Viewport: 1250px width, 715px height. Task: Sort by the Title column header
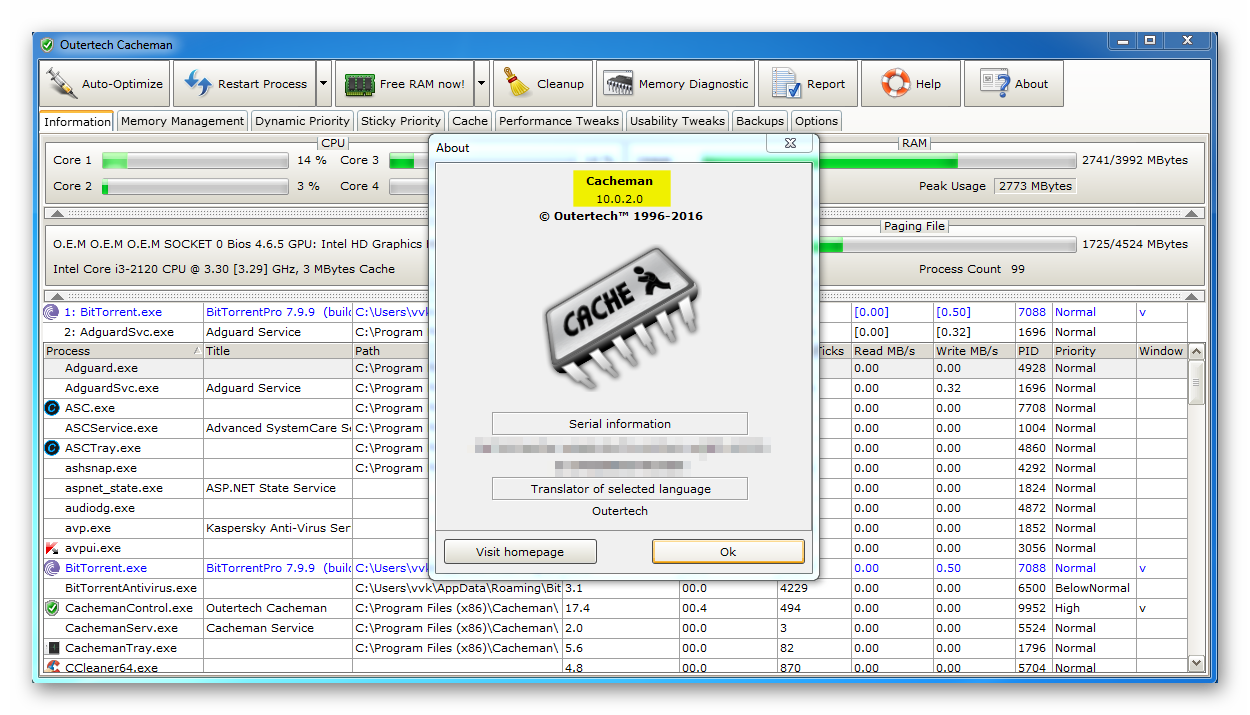(x=277, y=351)
